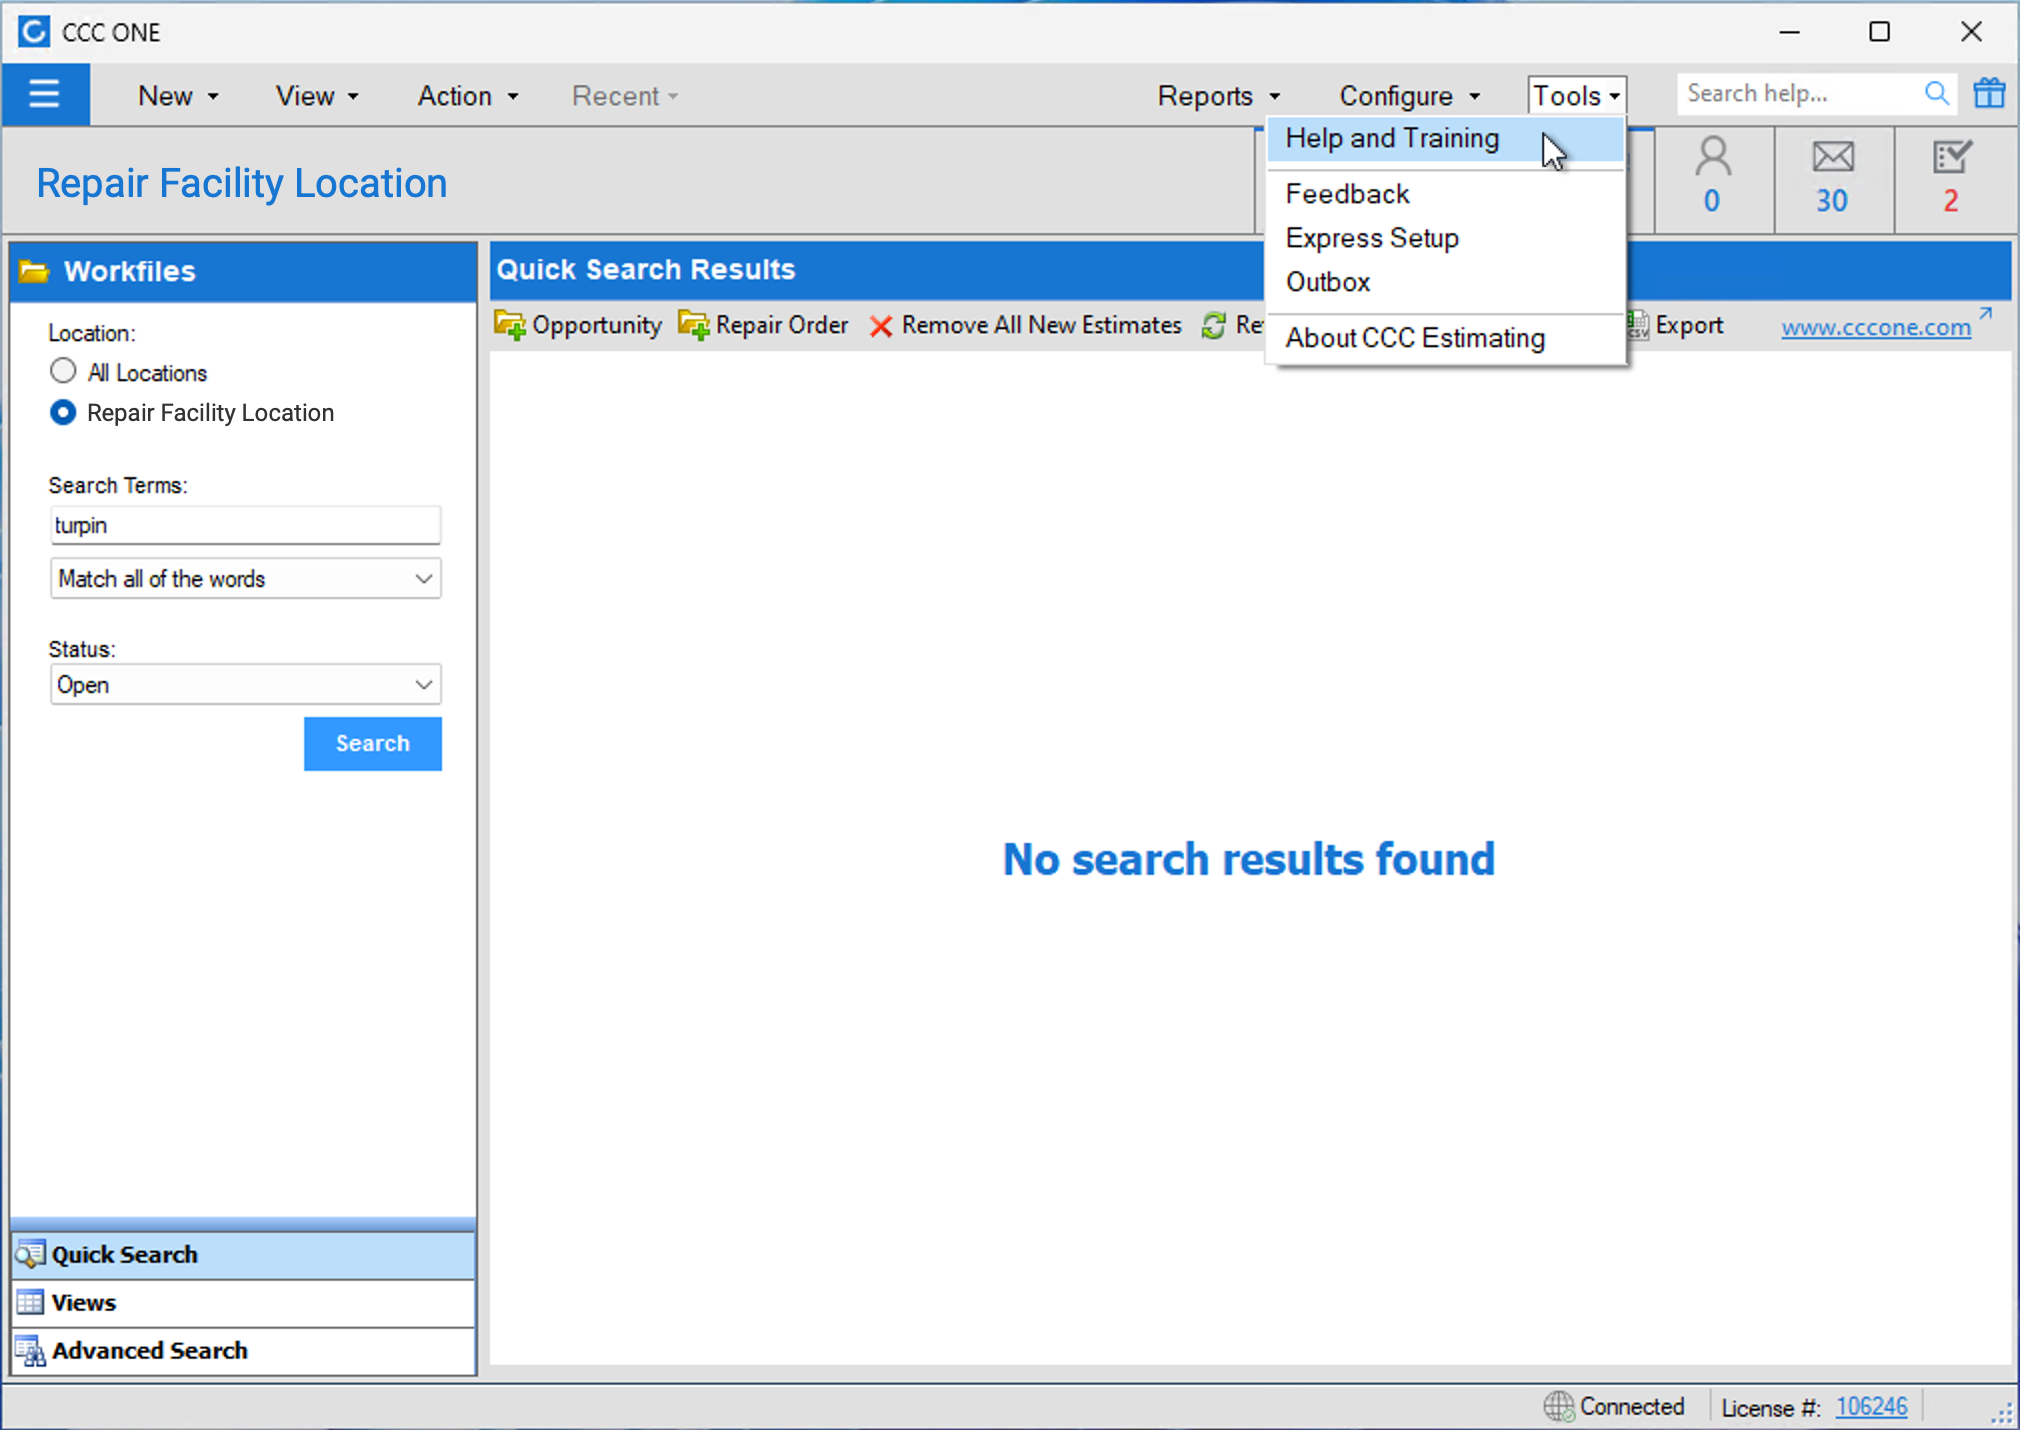Open the Recent dropdown menu
The image size is (2020, 1430).
pyautogui.click(x=625, y=96)
